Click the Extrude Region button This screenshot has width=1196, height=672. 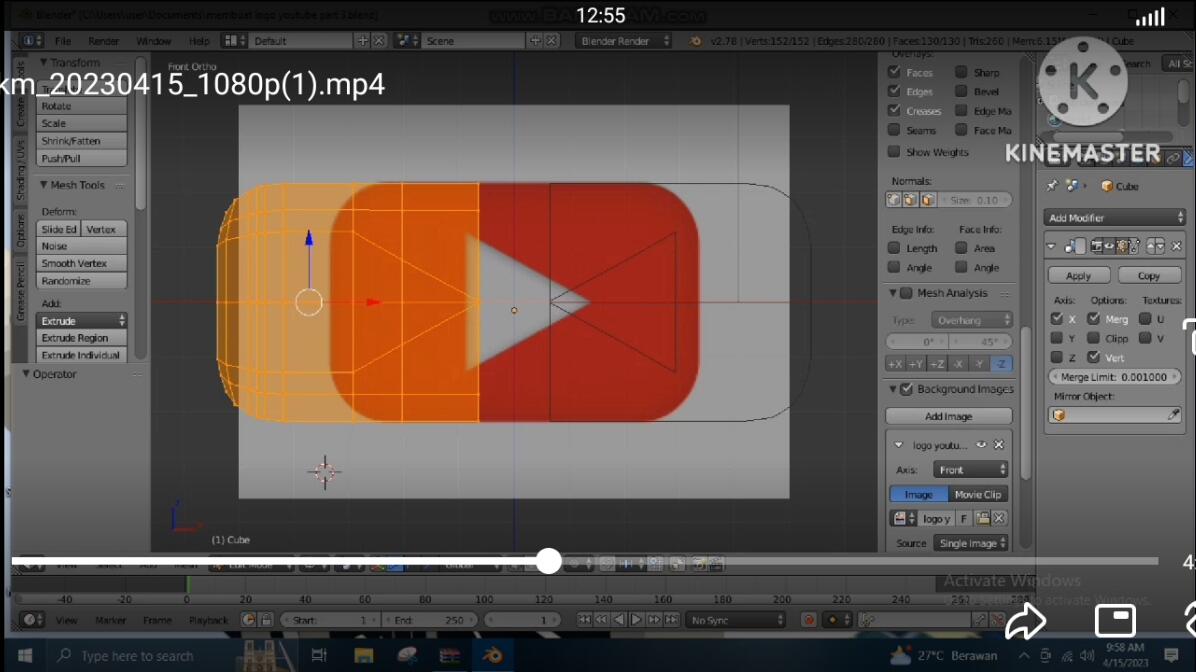point(82,338)
